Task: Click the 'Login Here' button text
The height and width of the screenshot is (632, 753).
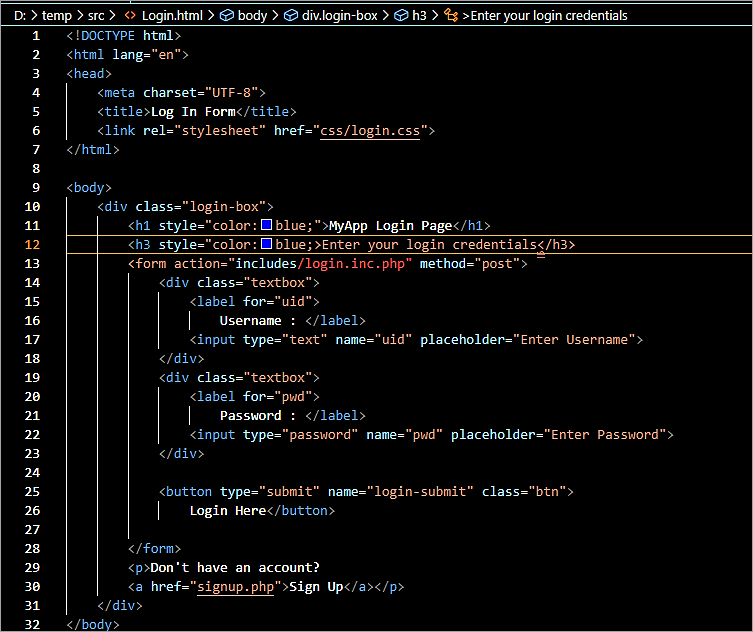Action: click(228, 510)
